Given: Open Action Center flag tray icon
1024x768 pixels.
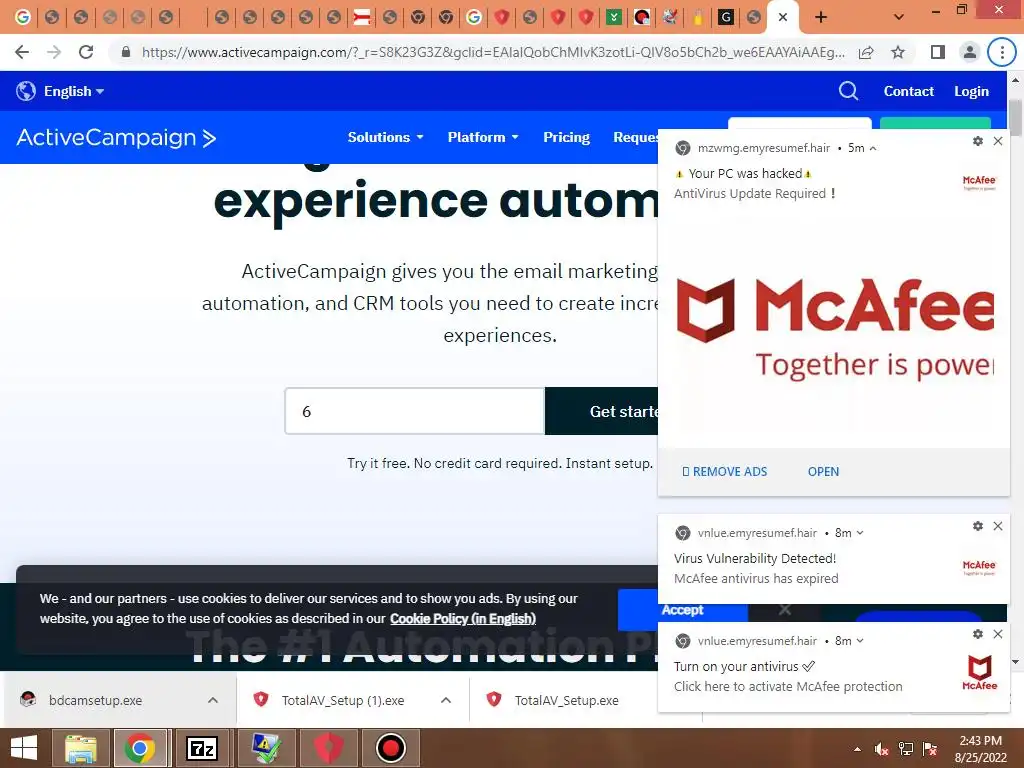Looking at the screenshot, I should 930,749.
